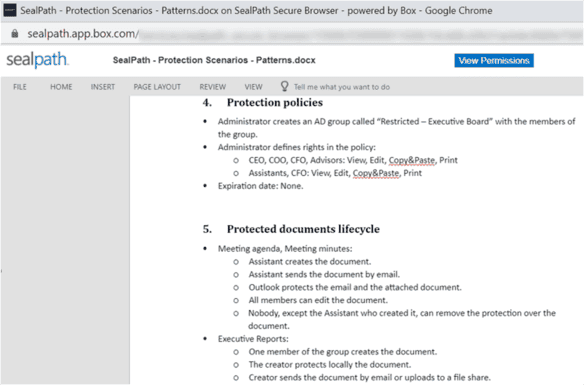Open the REVIEW tab
This screenshot has height=385, width=584.
[213, 87]
